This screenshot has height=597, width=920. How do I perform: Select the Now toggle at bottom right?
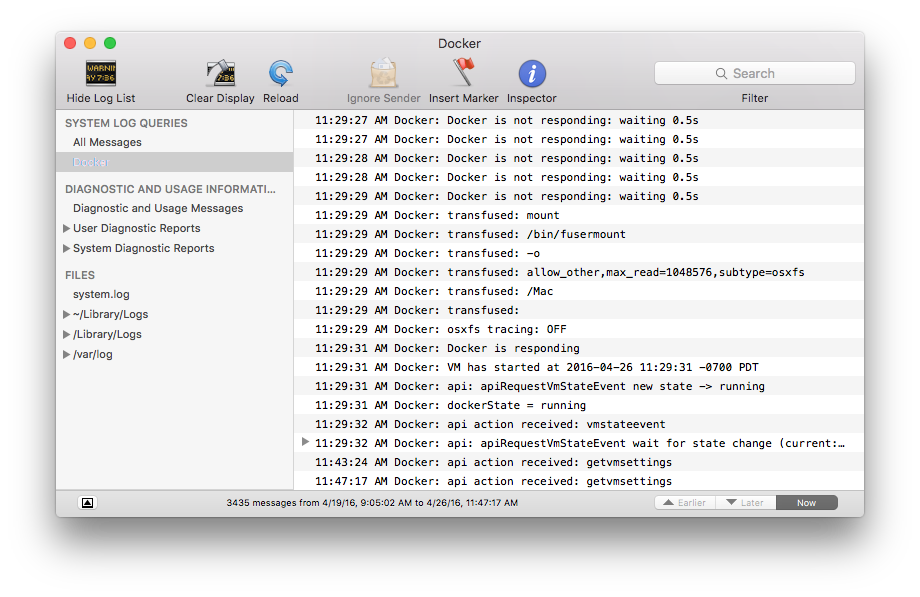click(806, 502)
